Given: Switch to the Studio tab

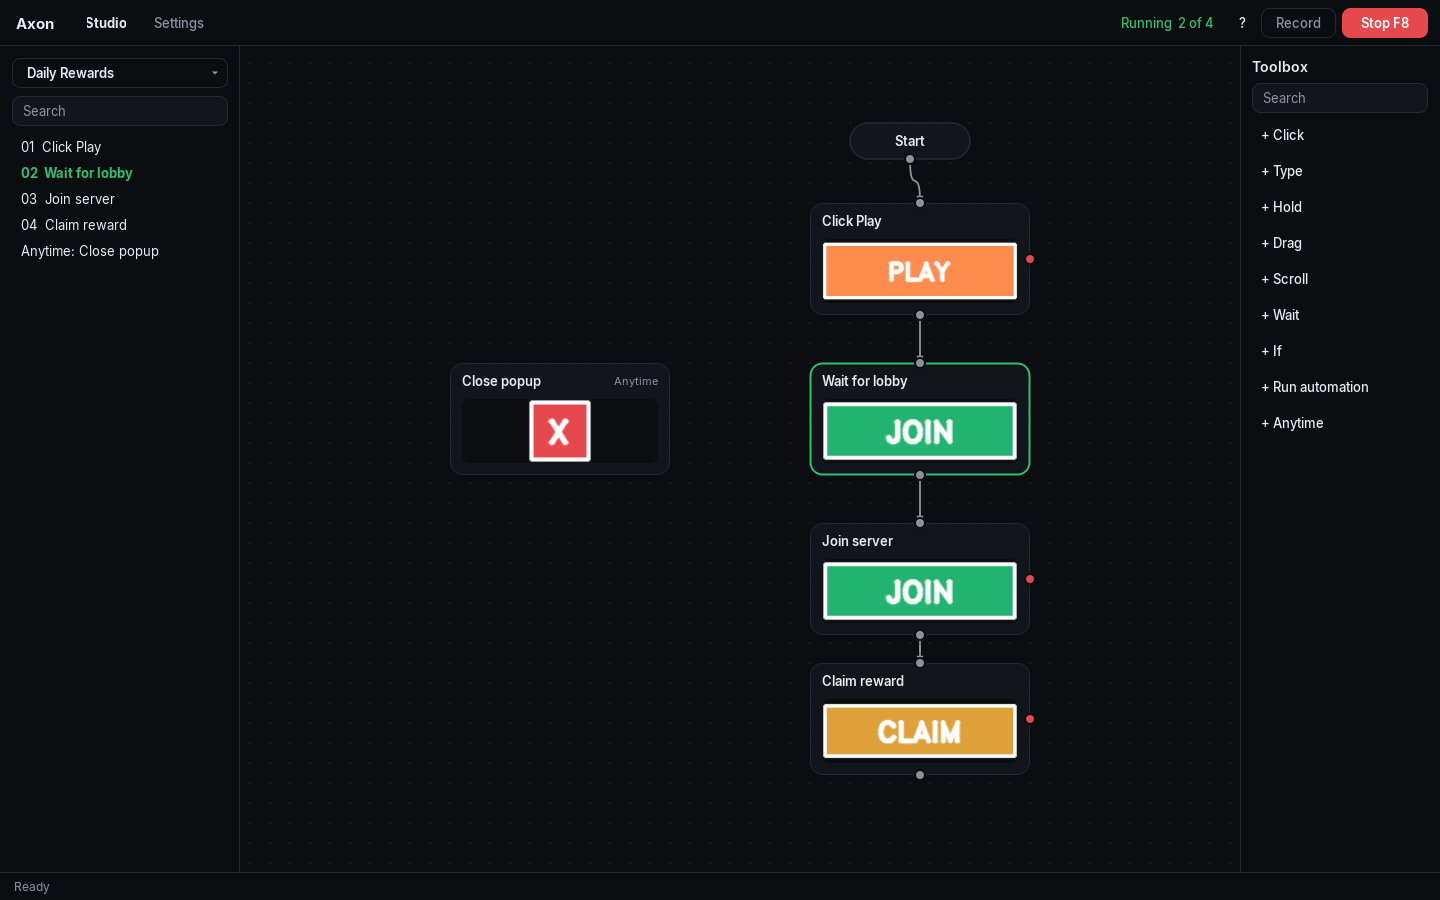Looking at the screenshot, I should (x=106, y=23).
